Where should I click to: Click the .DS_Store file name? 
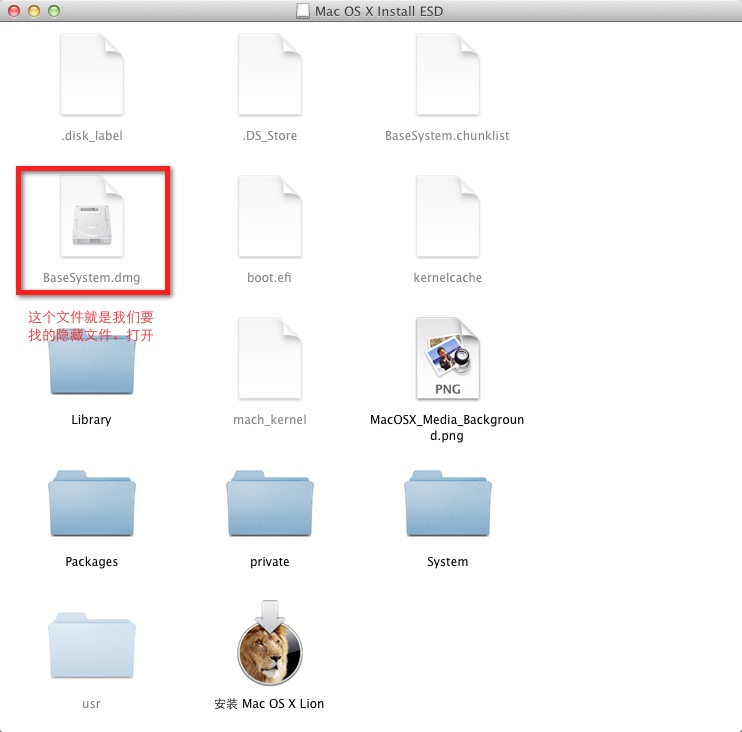click(270, 136)
